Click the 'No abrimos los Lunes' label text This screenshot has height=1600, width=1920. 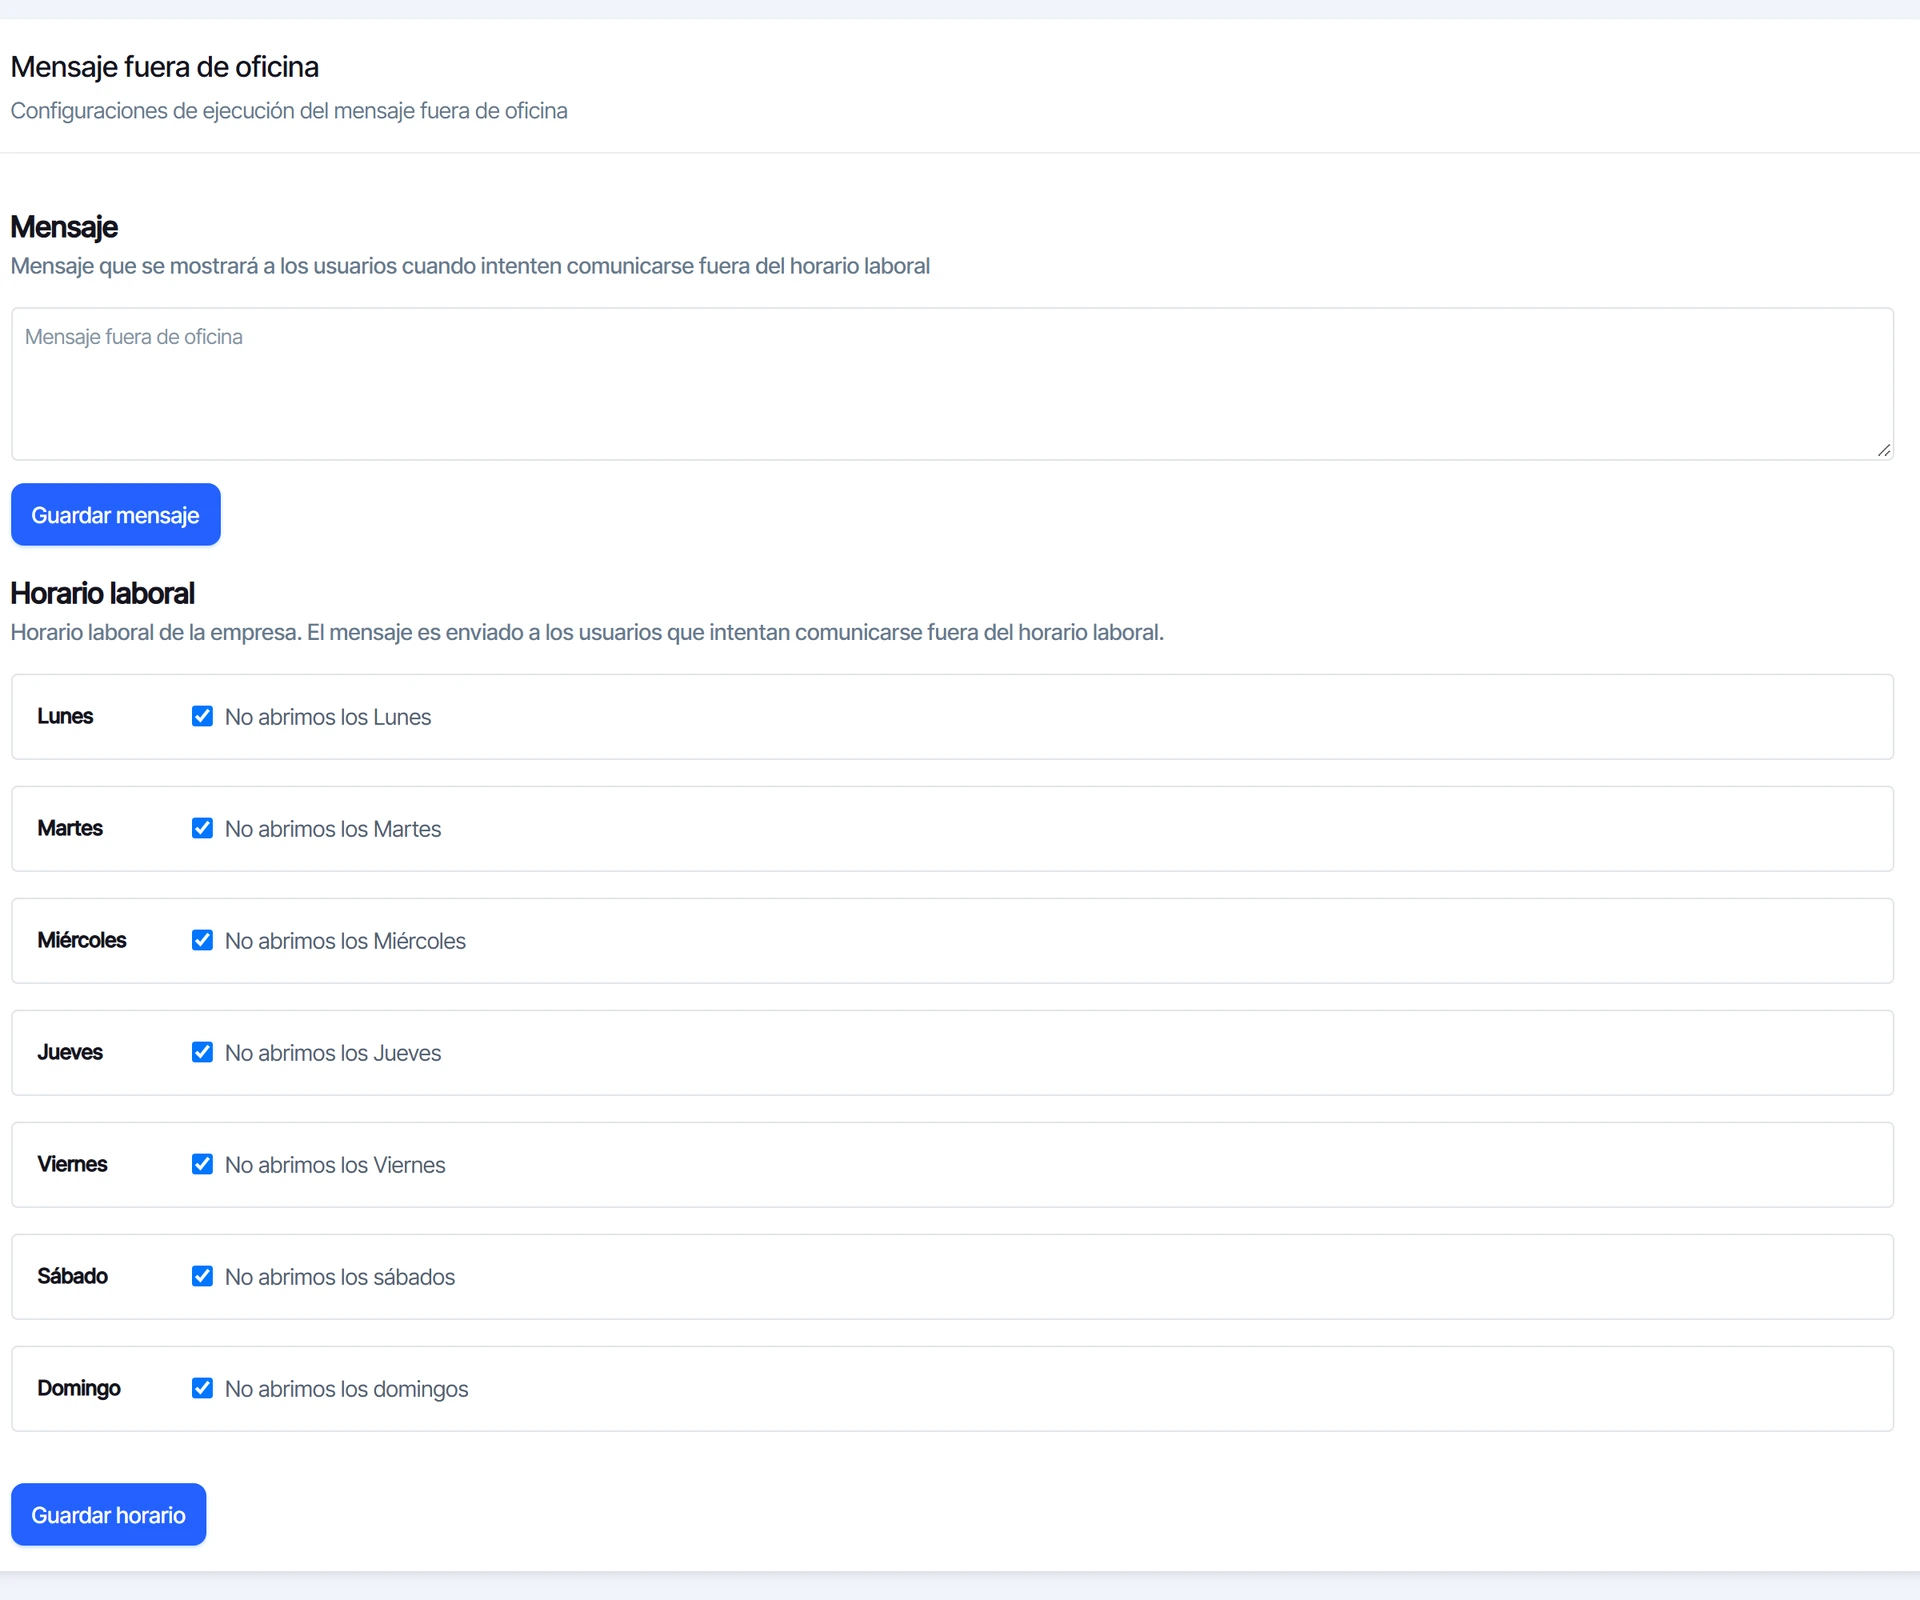[x=328, y=717]
